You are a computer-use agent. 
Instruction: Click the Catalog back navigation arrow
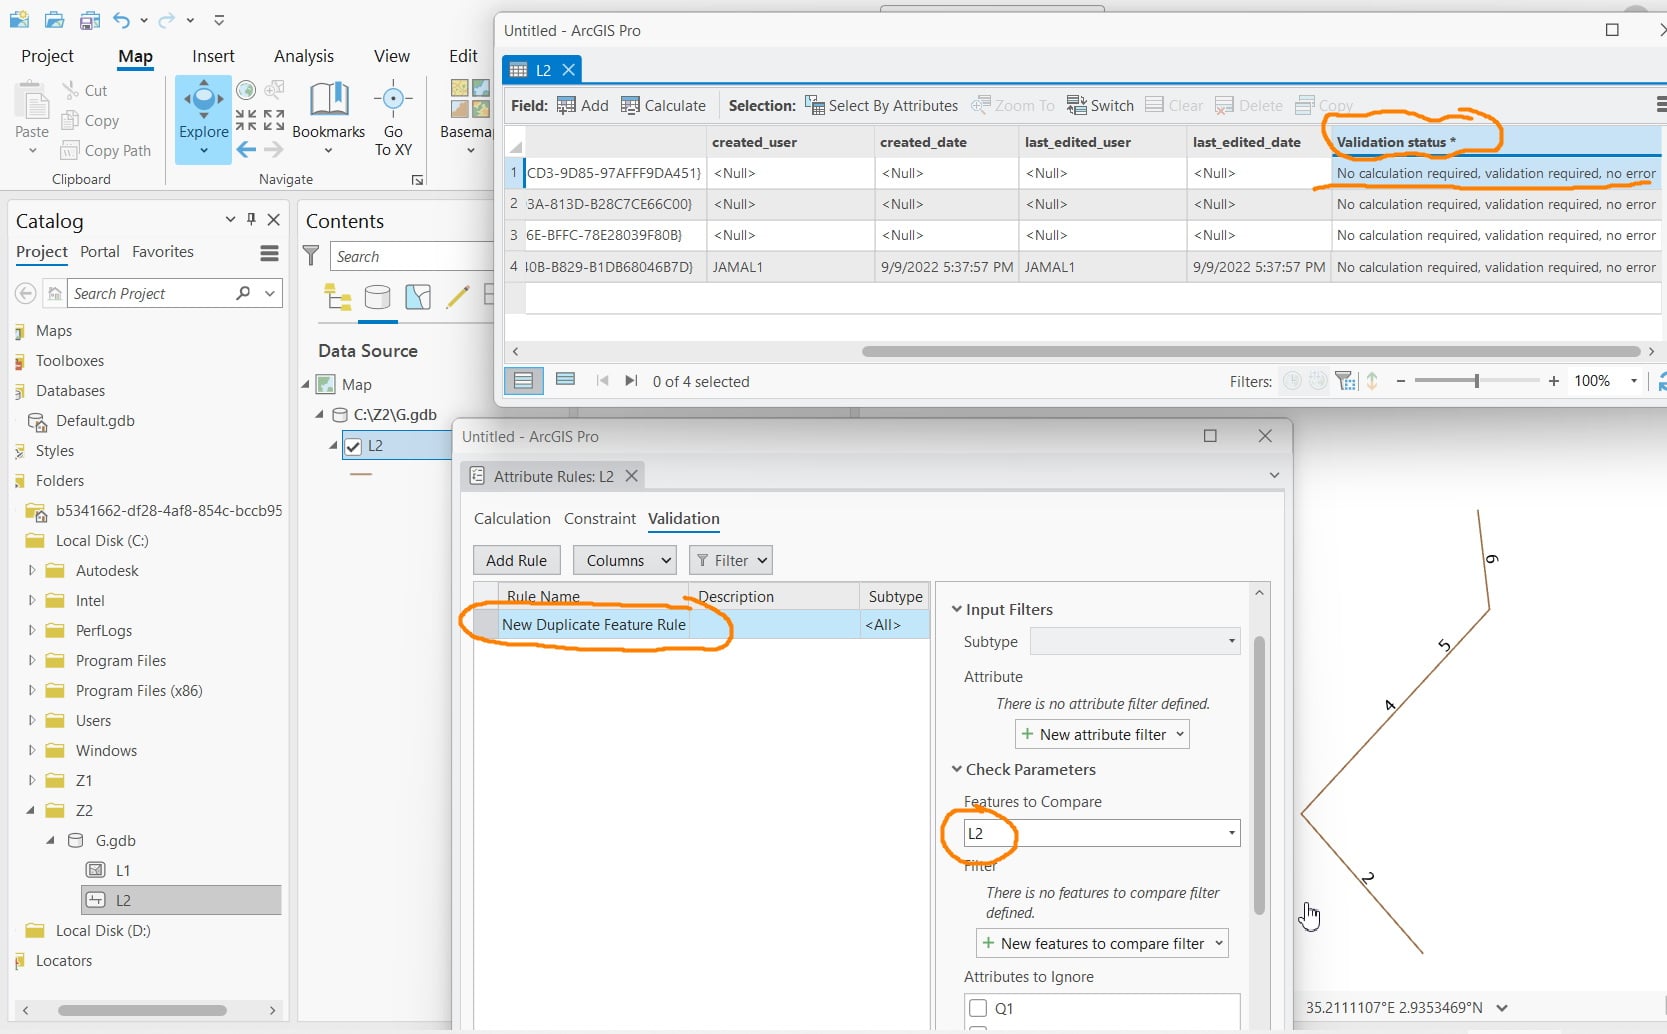coord(26,293)
